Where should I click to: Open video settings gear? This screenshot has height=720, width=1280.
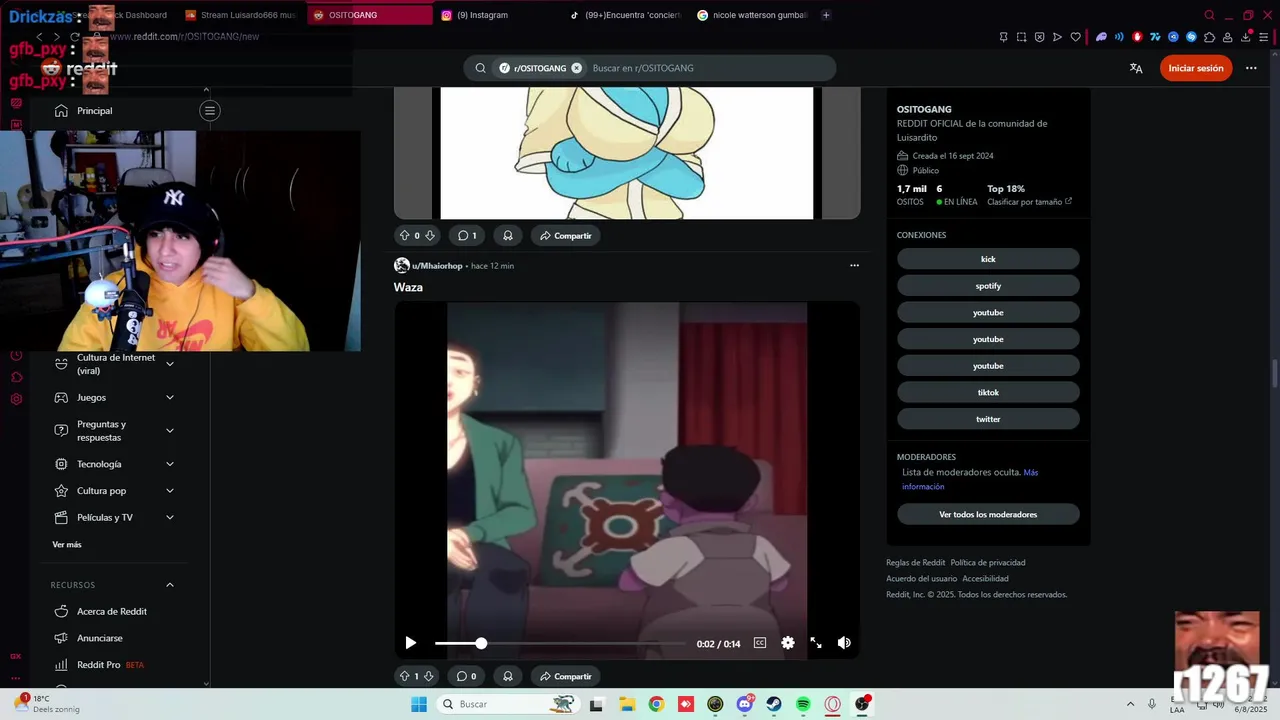click(788, 643)
